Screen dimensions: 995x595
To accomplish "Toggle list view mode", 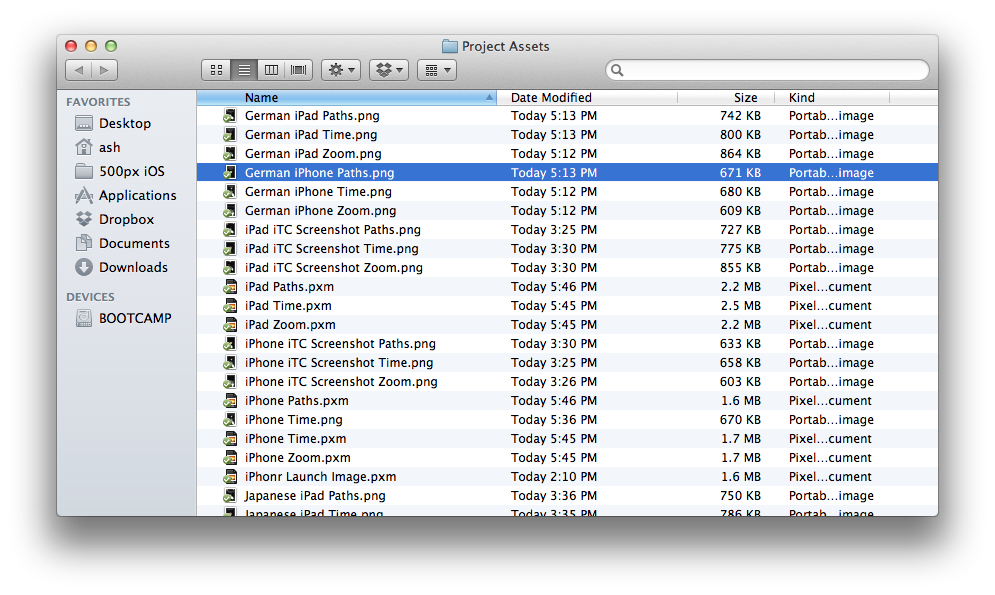I will tap(243, 70).
